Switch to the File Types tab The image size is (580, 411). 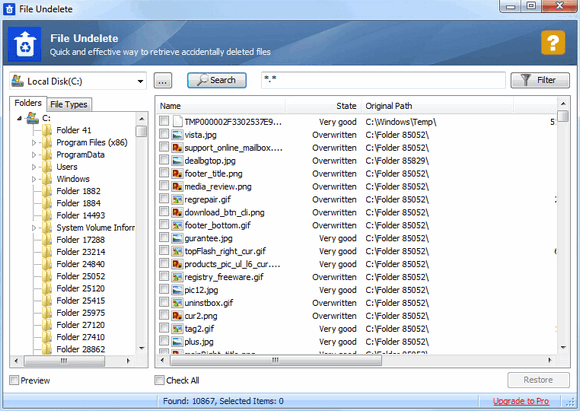(x=69, y=105)
